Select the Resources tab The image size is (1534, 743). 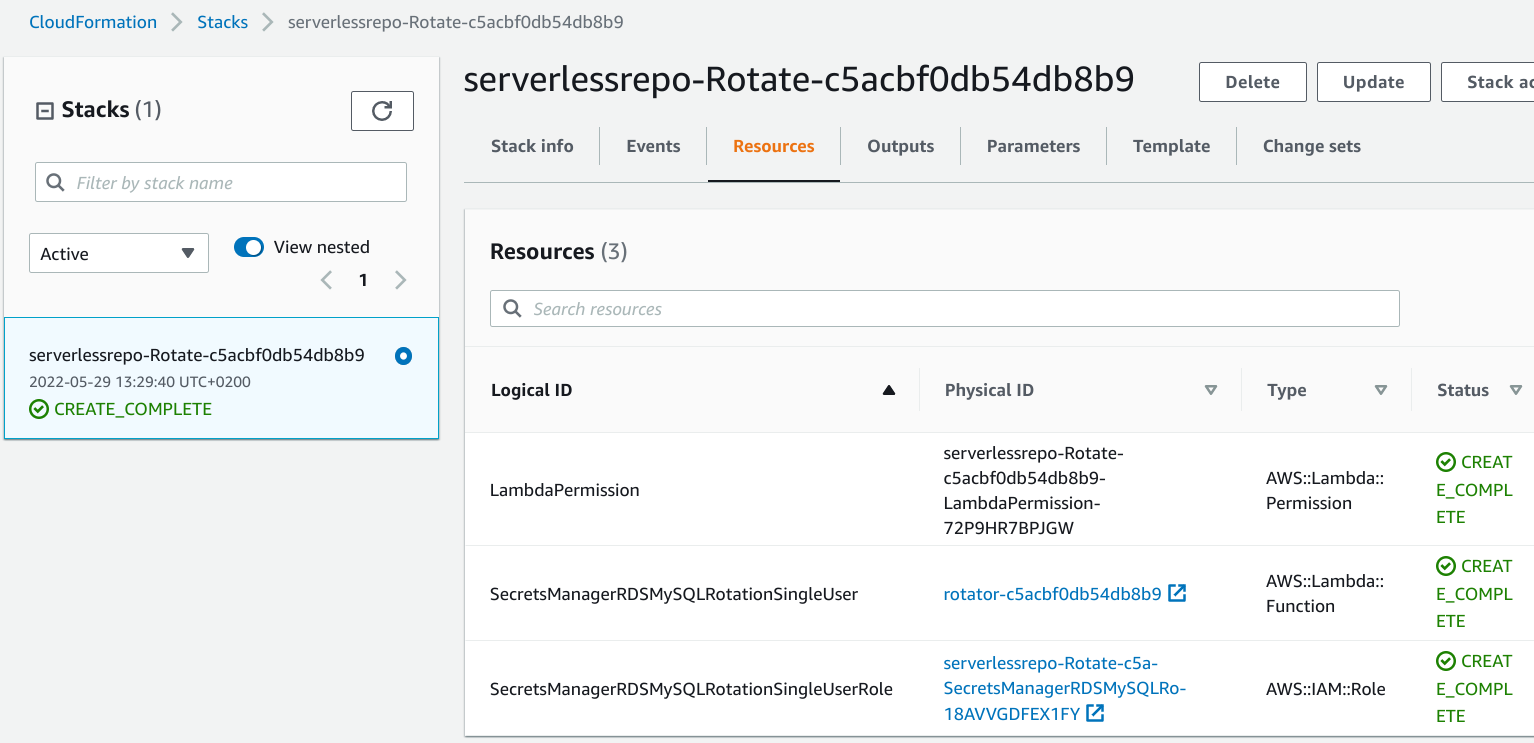coord(774,146)
